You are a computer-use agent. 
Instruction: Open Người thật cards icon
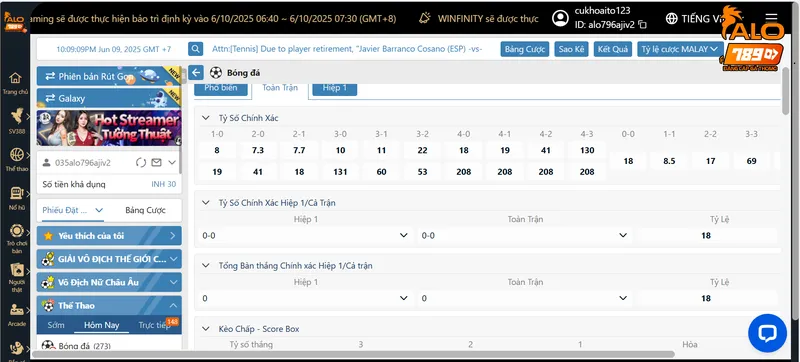click(17, 270)
